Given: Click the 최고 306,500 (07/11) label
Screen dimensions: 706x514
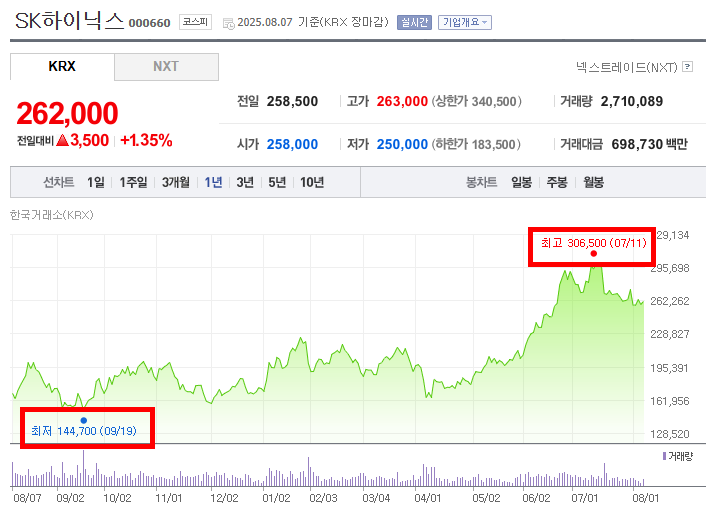Looking at the screenshot, I should 593,243.
